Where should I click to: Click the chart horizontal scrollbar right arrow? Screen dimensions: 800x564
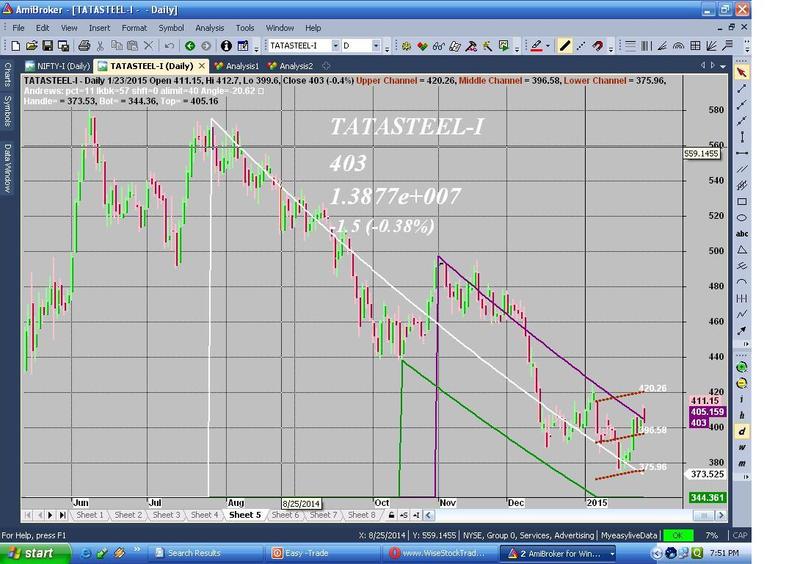pyautogui.click(x=721, y=516)
